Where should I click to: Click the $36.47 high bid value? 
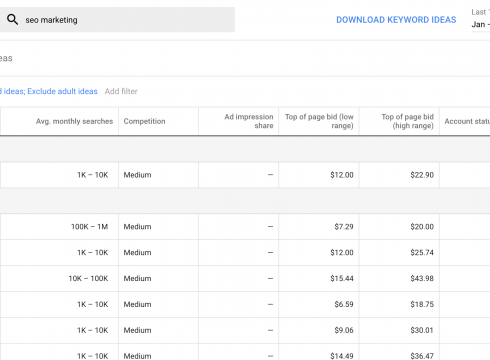pos(422,356)
